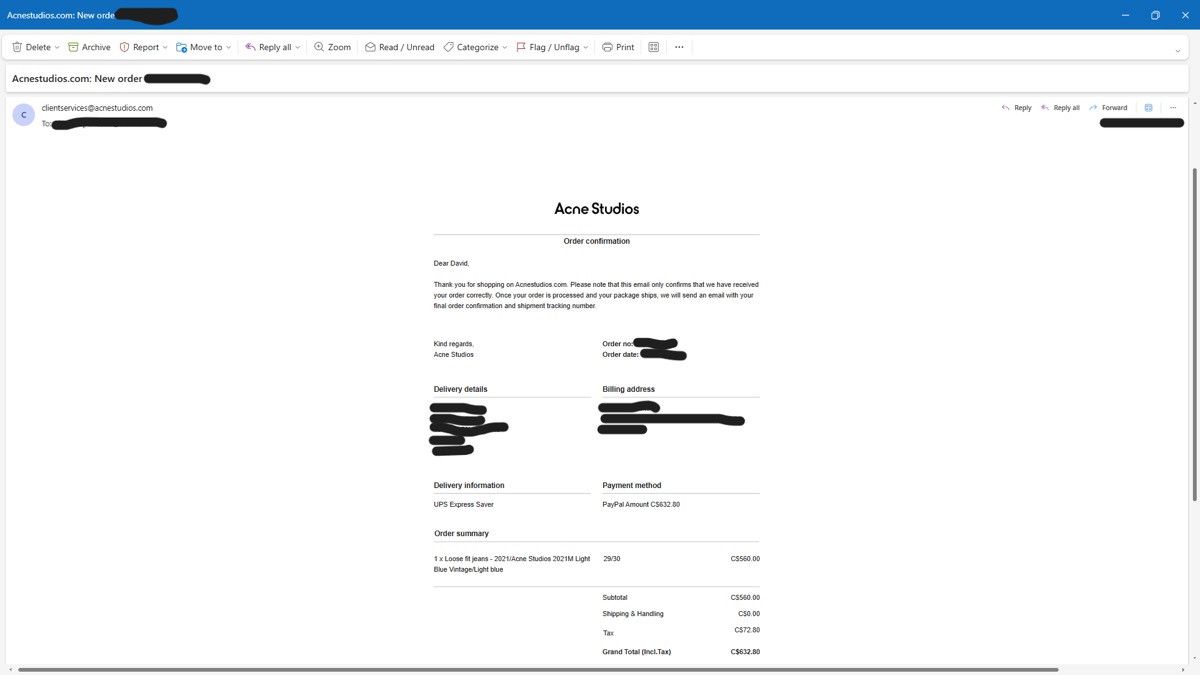Select the 'Order summary' heading
This screenshot has height=675, width=1200.
[461, 533]
